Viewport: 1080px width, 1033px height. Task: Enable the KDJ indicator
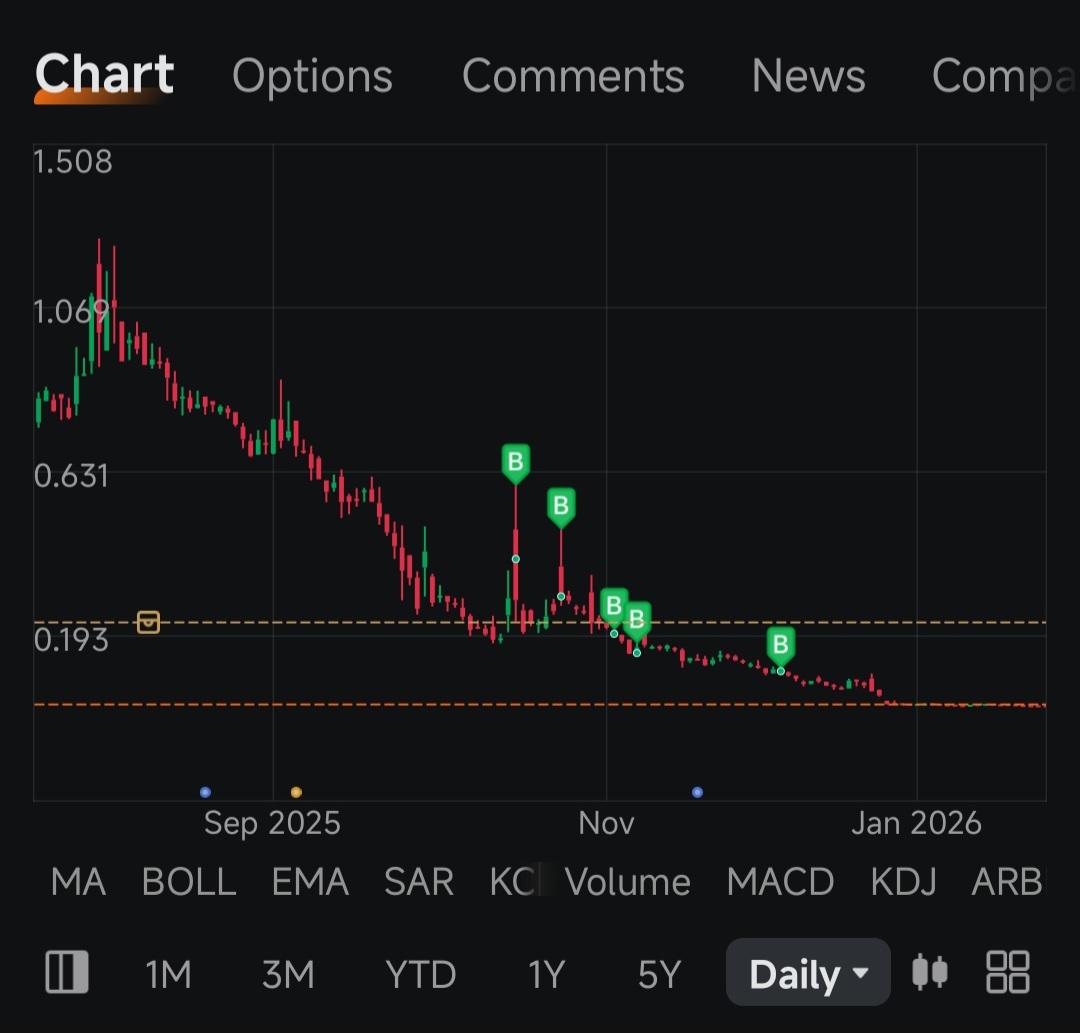click(903, 881)
